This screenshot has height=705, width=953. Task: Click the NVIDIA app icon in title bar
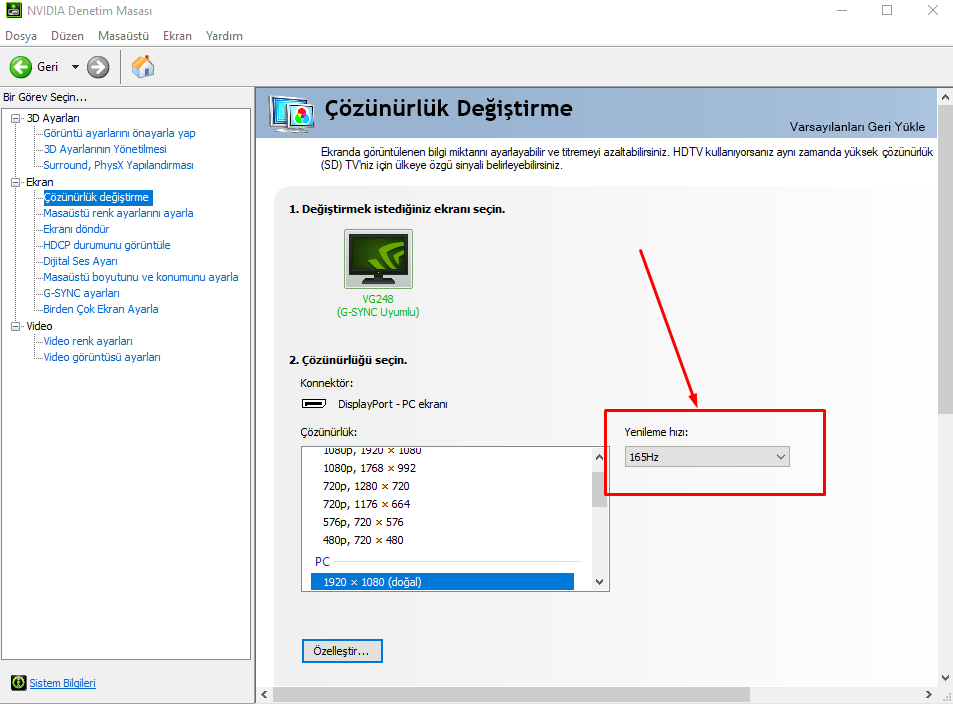point(14,10)
